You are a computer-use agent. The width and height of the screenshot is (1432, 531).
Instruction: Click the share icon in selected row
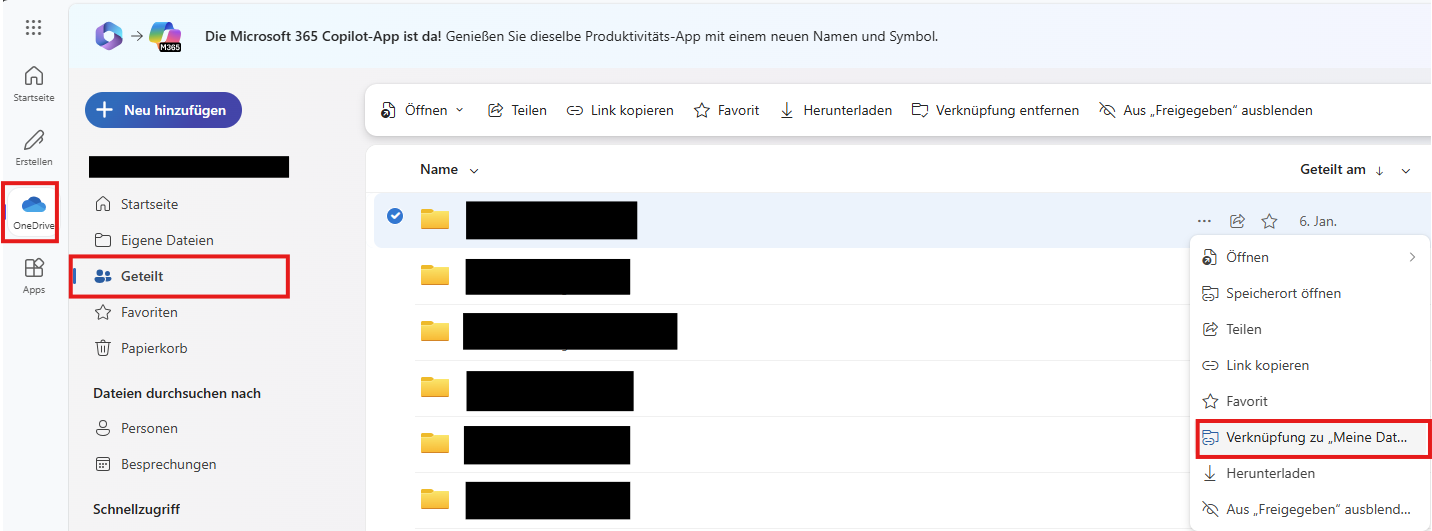pos(1237,221)
